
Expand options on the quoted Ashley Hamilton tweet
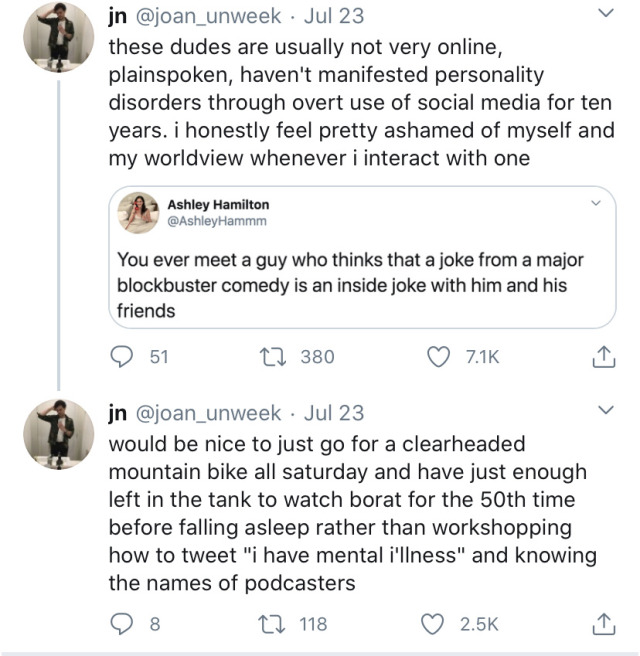(596, 204)
